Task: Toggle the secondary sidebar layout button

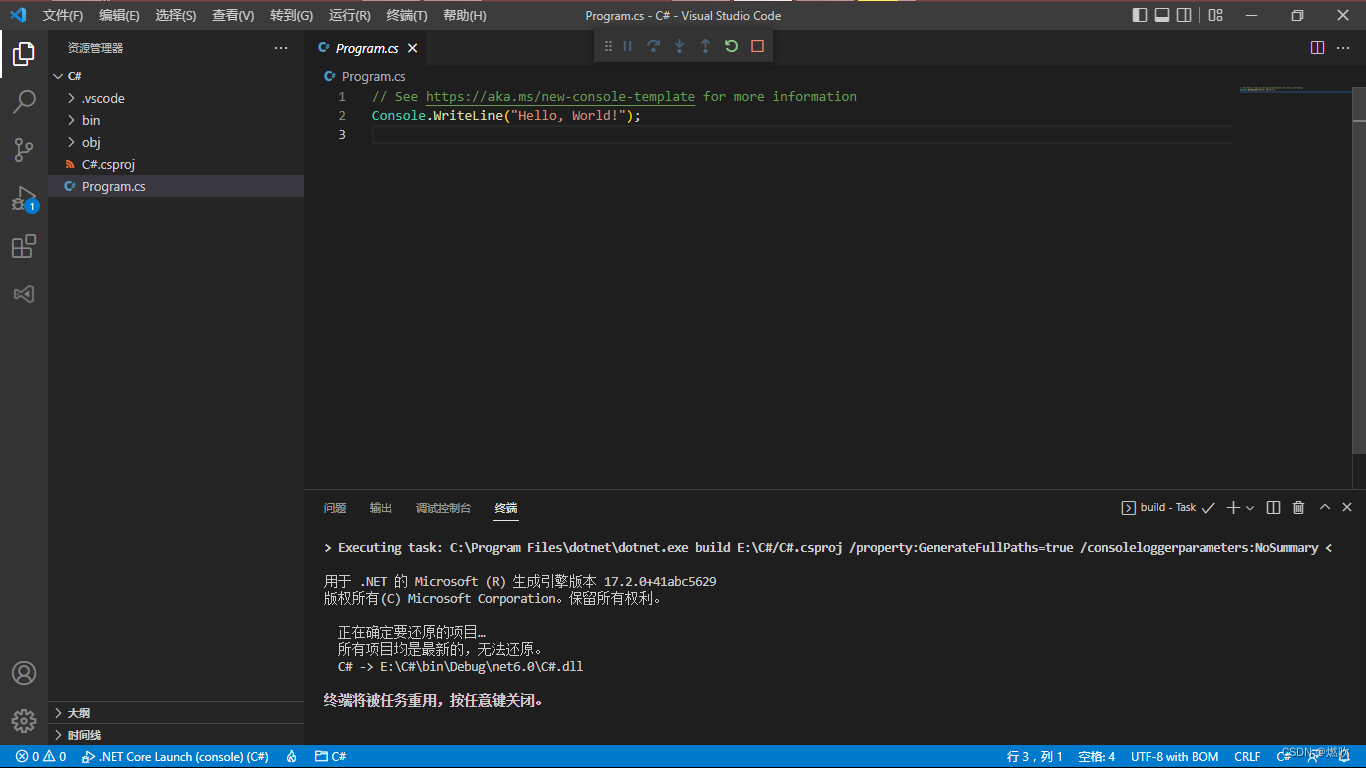Action: point(1184,15)
